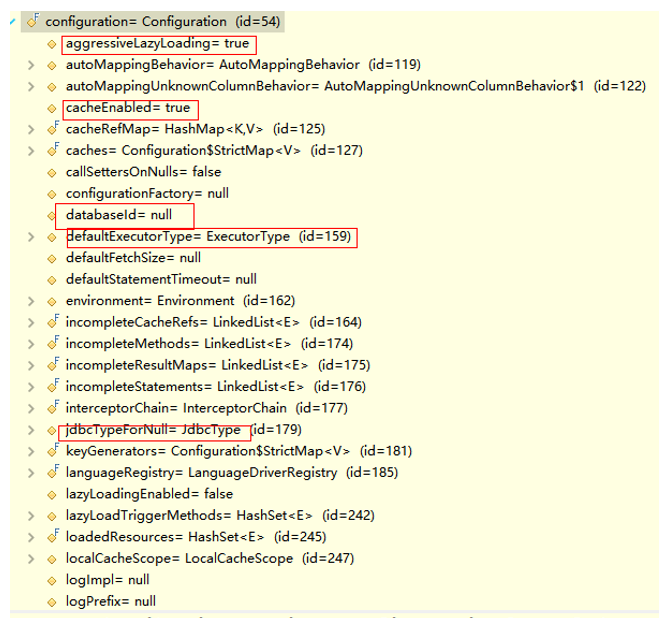The height and width of the screenshot is (618, 659).
Task: Expand the incompleteMethods node
Action: point(31,344)
